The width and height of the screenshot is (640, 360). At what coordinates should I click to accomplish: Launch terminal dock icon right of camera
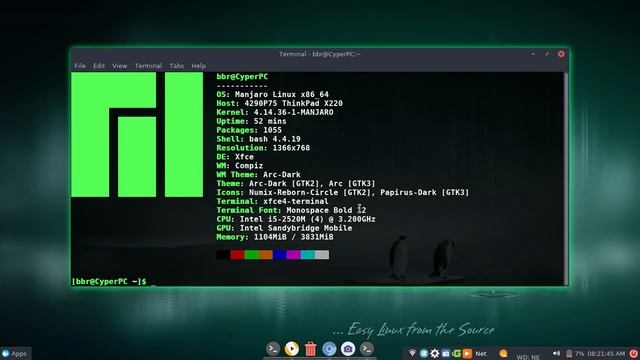point(367,349)
